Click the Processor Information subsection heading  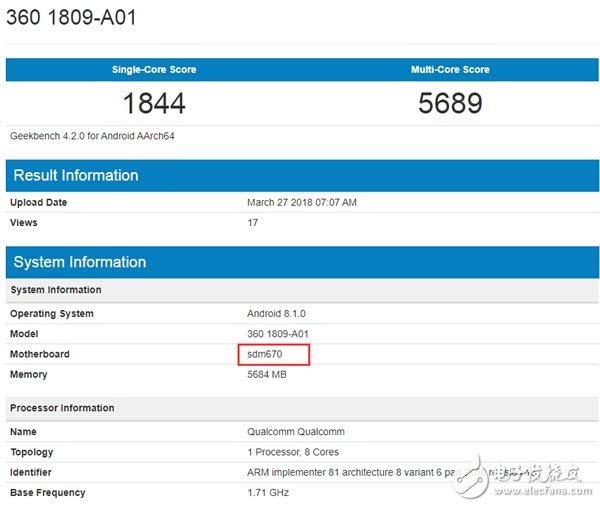pyautogui.click(x=62, y=408)
